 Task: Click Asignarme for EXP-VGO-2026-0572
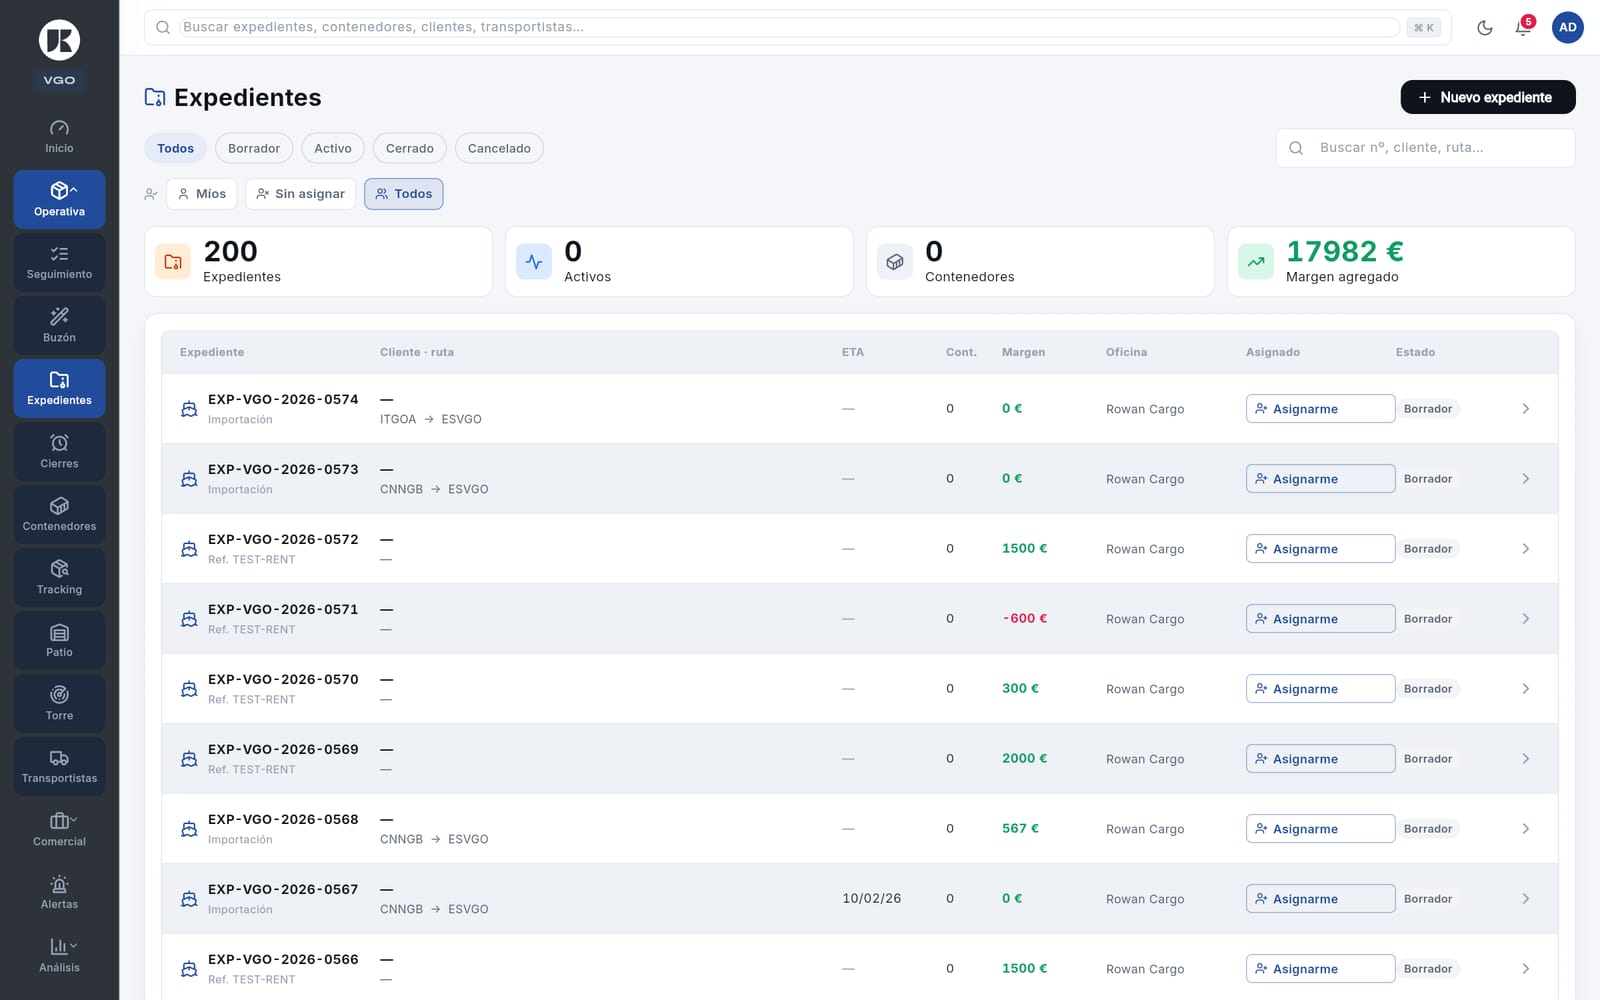tap(1320, 549)
